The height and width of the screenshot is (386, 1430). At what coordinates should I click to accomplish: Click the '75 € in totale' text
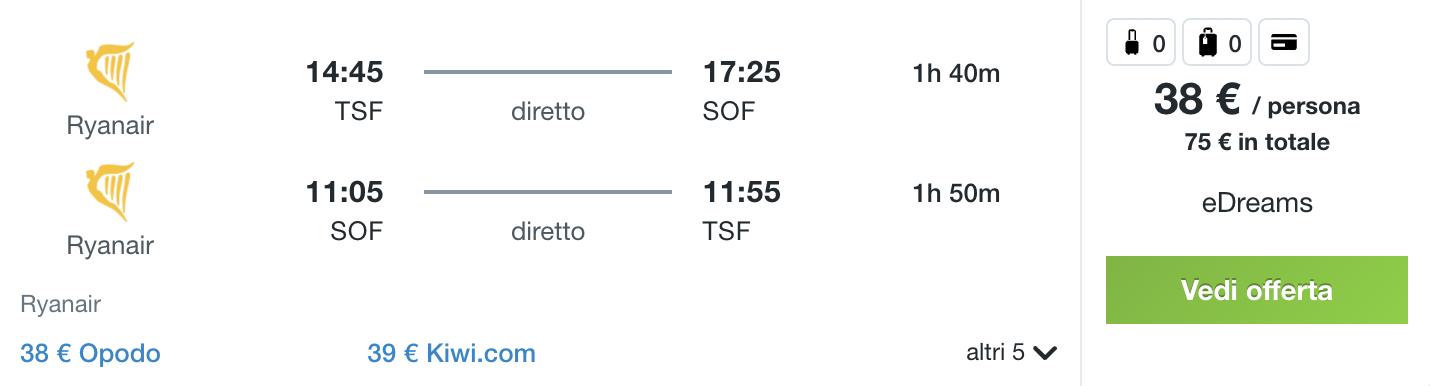pyautogui.click(x=1257, y=142)
